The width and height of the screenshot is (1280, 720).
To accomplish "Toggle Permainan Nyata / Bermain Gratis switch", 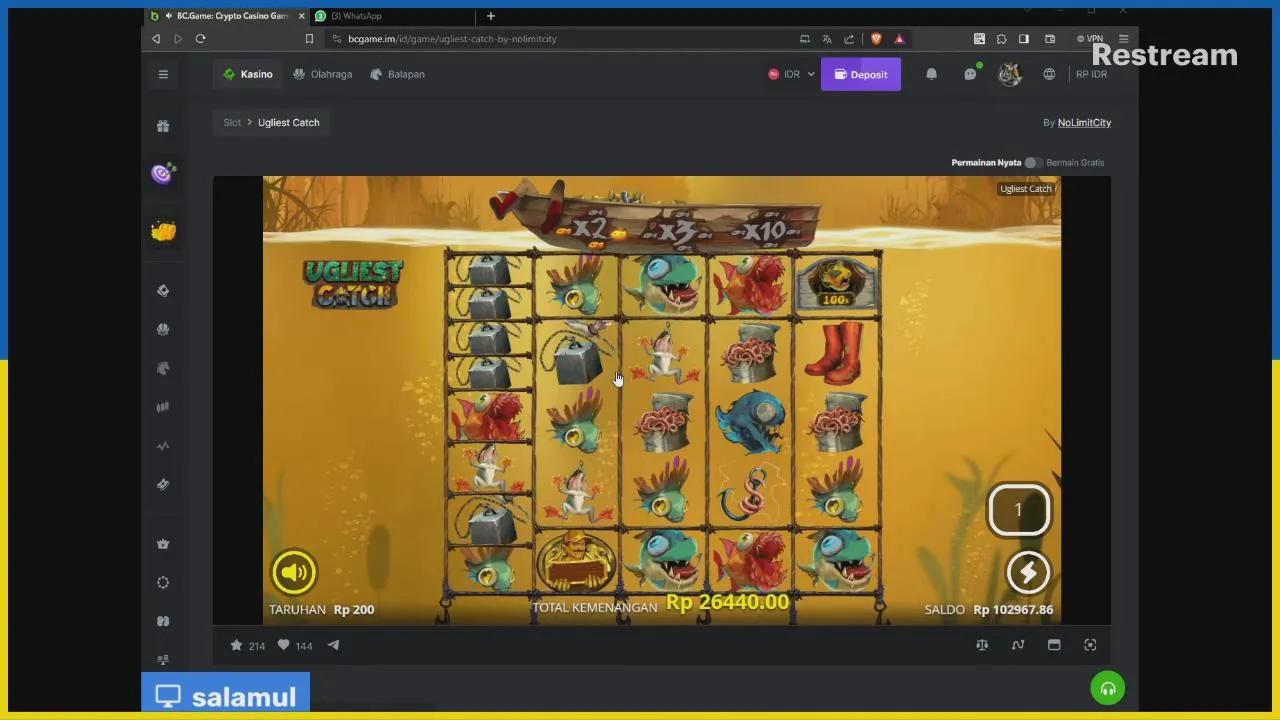I will [x=1032, y=162].
